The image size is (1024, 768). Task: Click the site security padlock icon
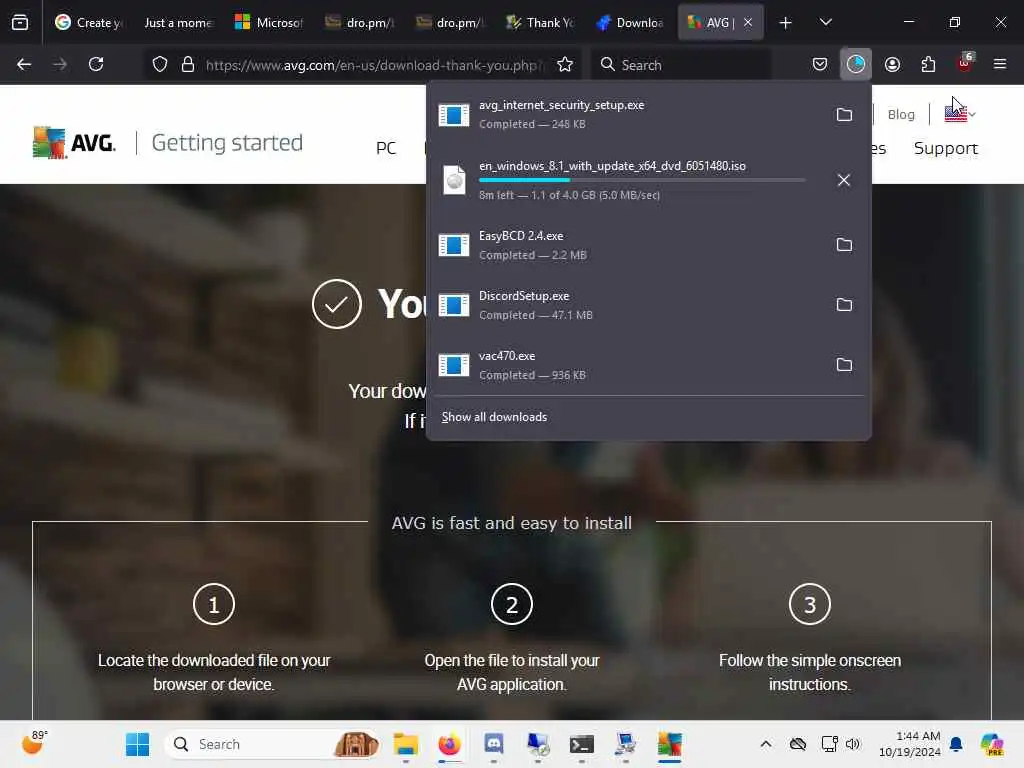pos(187,64)
